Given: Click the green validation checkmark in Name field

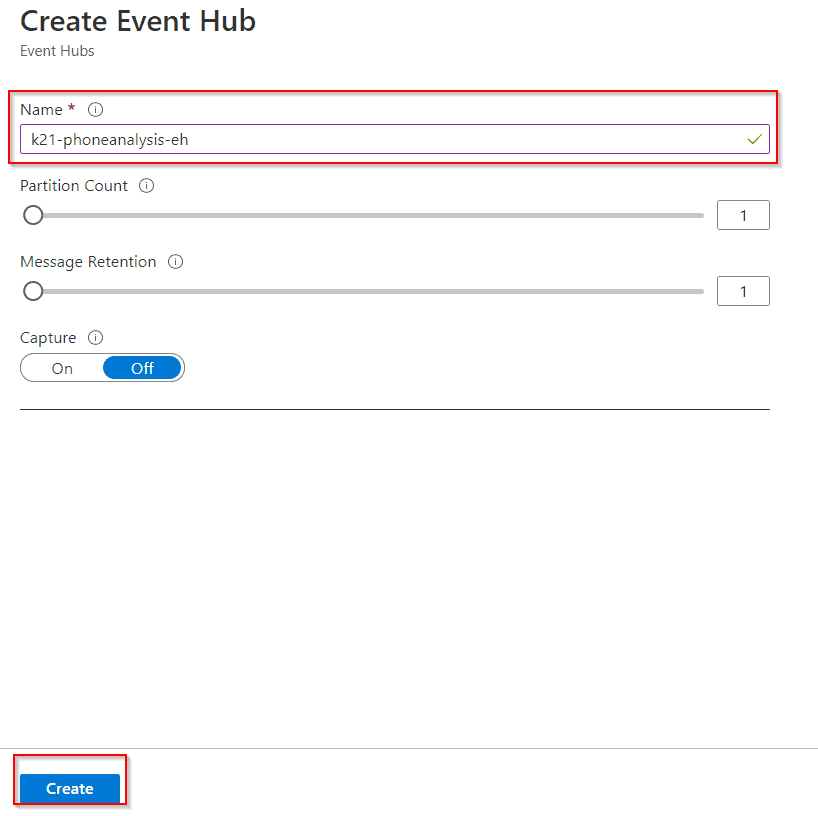Looking at the screenshot, I should (x=755, y=139).
